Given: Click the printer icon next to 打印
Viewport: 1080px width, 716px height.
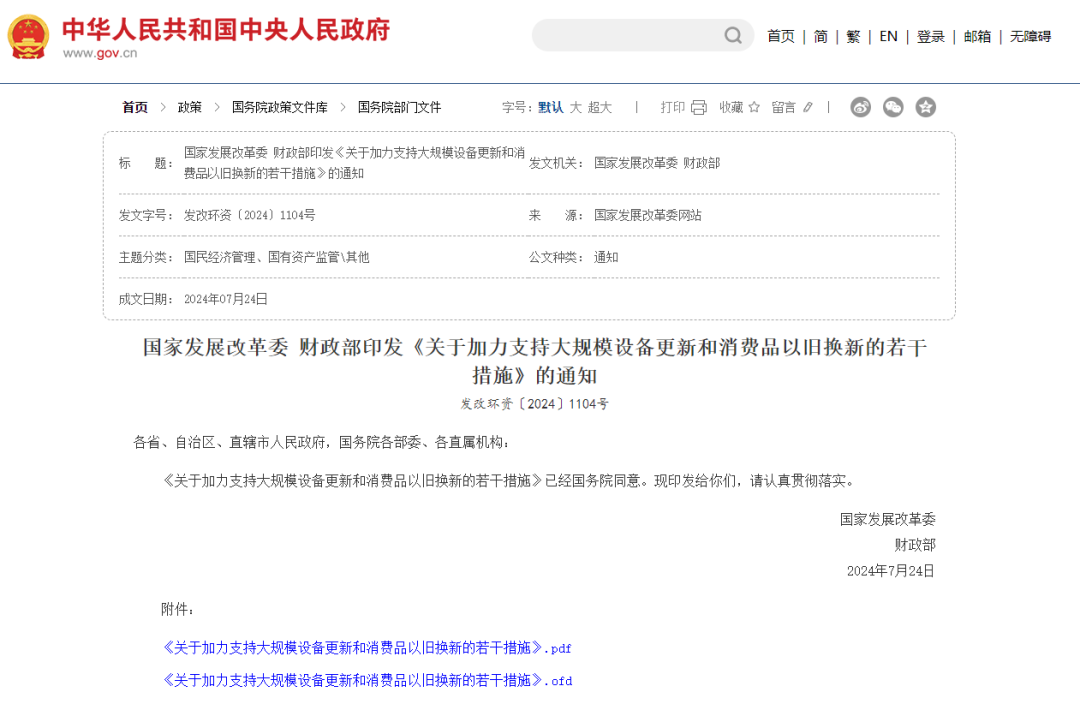Looking at the screenshot, I should click(x=698, y=107).
